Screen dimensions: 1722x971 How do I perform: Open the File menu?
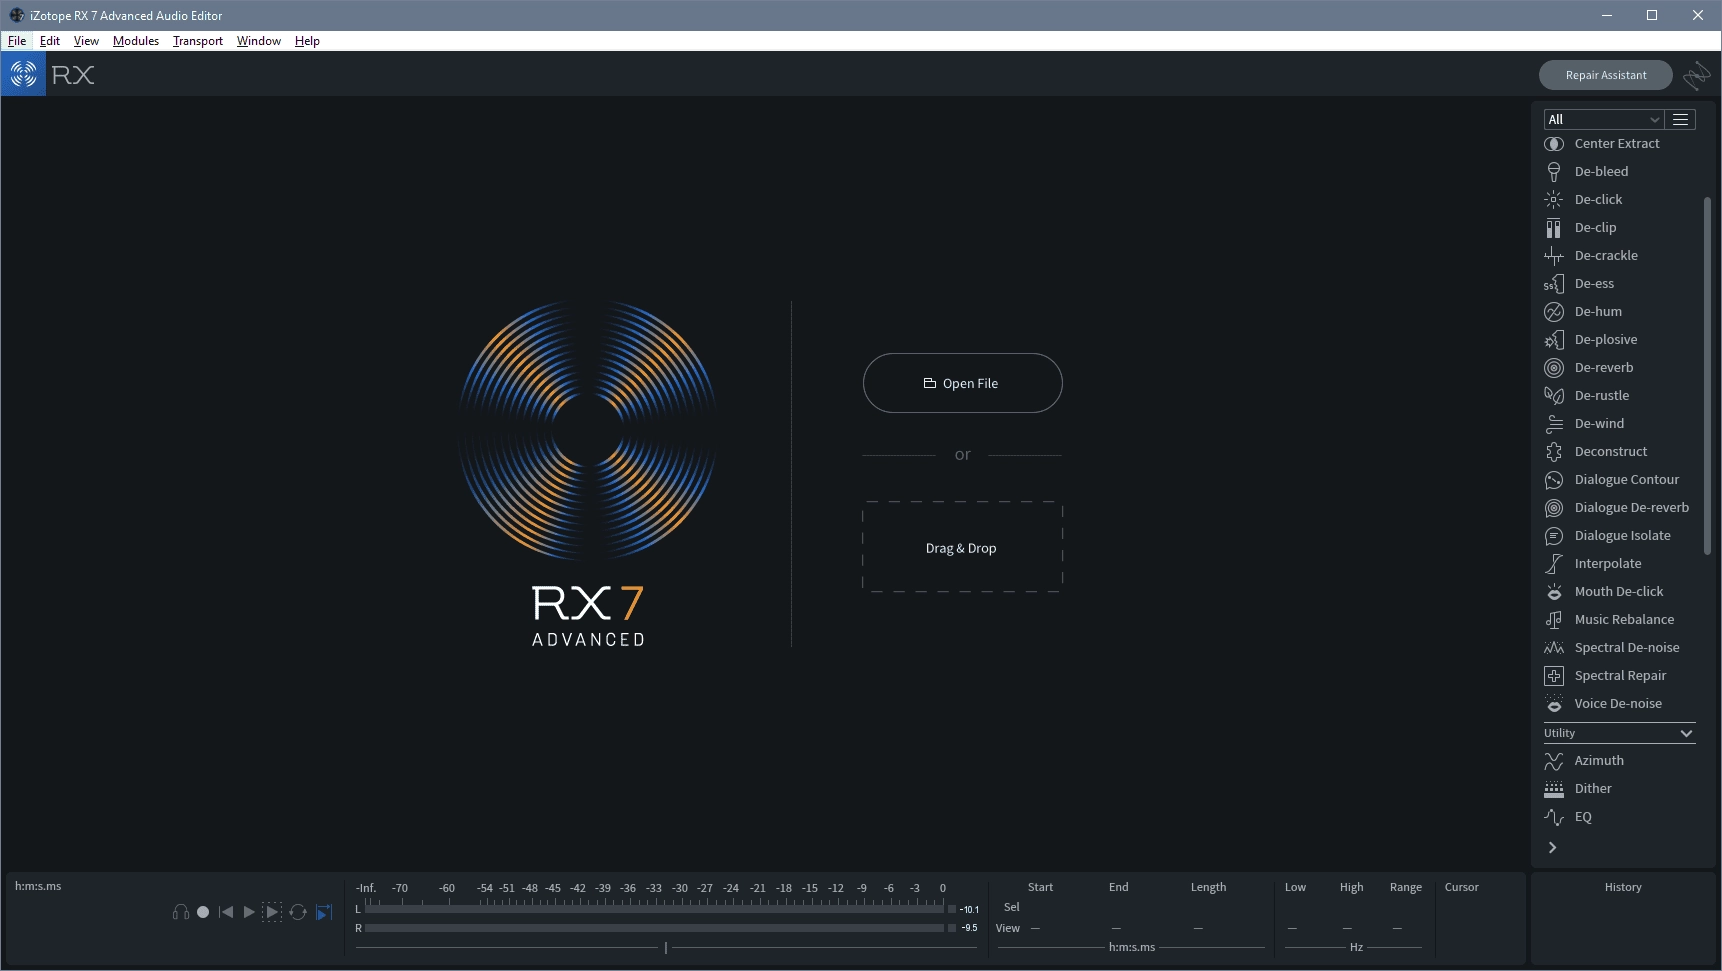click(x=17, y=41)
